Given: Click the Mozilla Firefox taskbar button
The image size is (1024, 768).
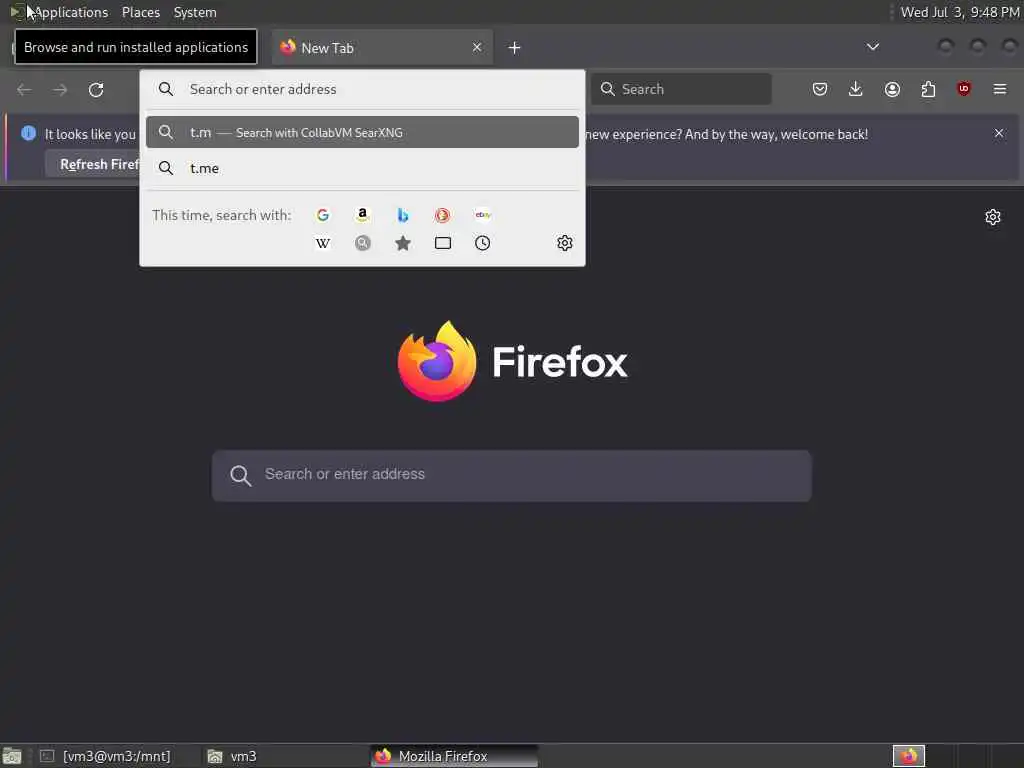Looking at the screenshot, I should pyautogui.click(x=454, y=756).
